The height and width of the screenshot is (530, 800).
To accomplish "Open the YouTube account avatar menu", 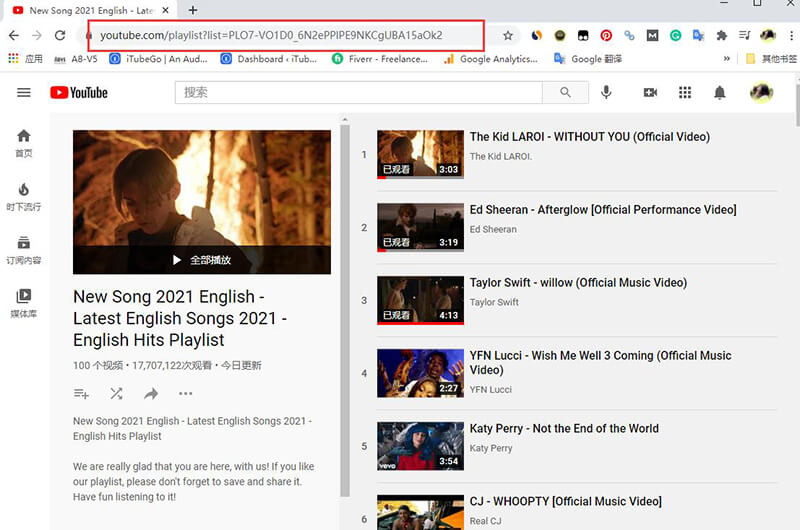I will point(761,92).
